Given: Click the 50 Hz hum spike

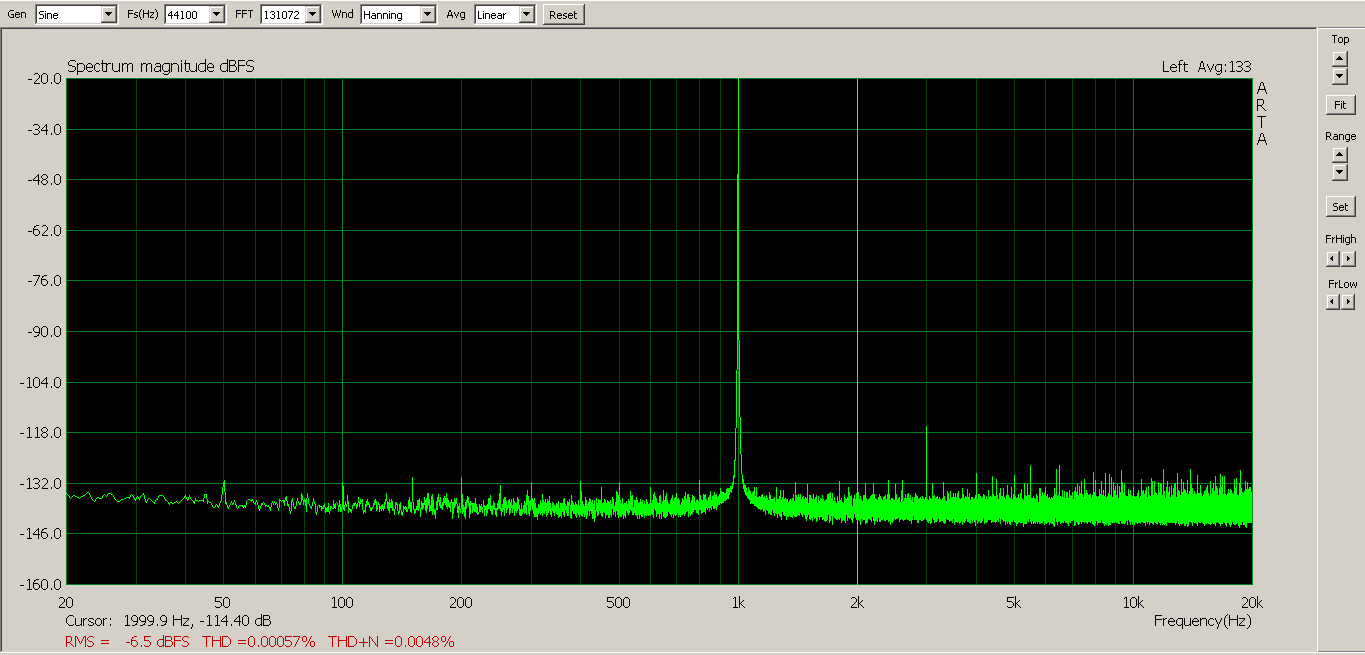Looking at the screenshot, I should point(223,488).
